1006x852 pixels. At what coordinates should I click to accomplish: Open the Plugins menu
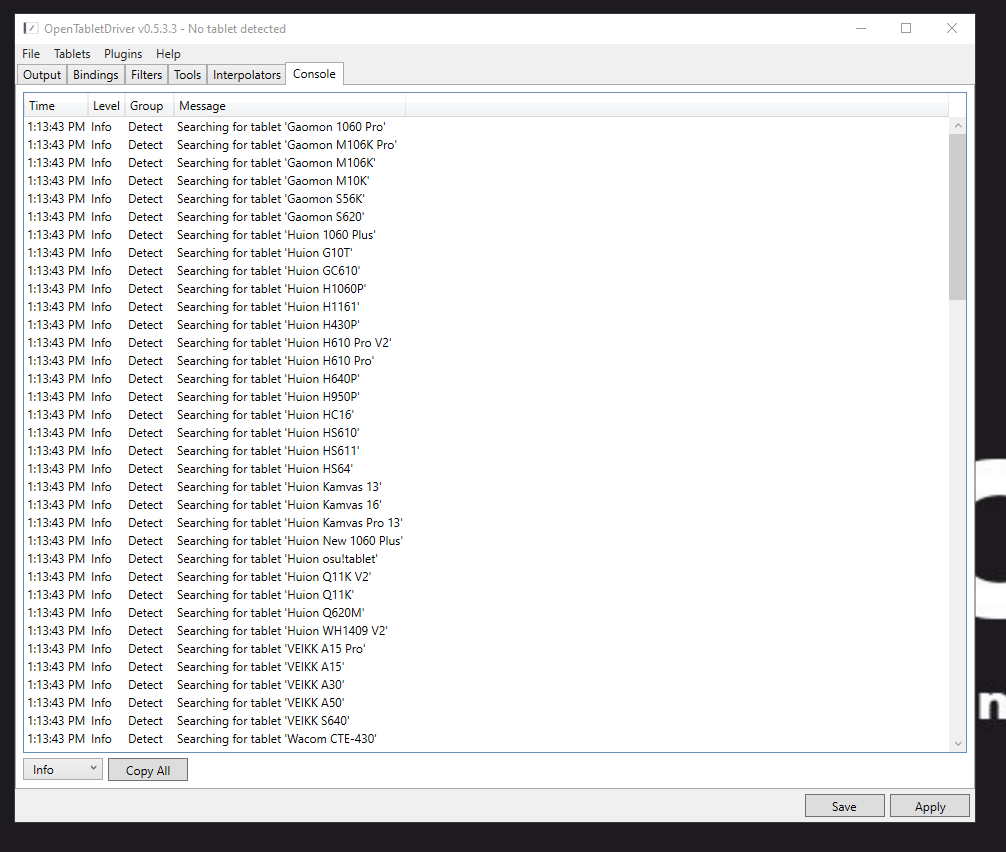(x=122, y=53)
